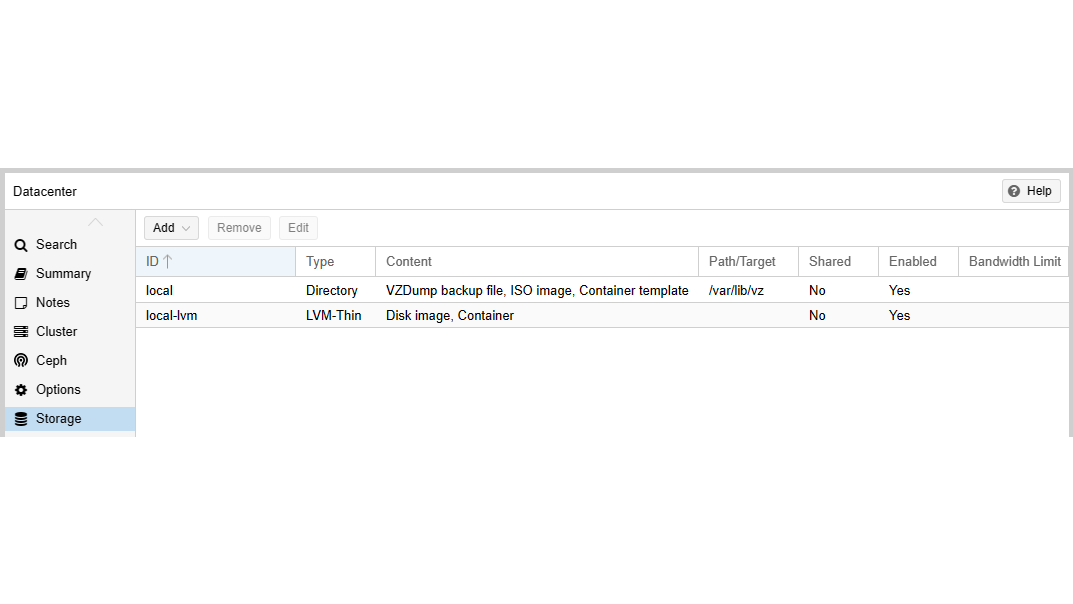Click the Notes sticky-note icon
The height and width of the screenshot is (604, 1073).
click(21, 303)
